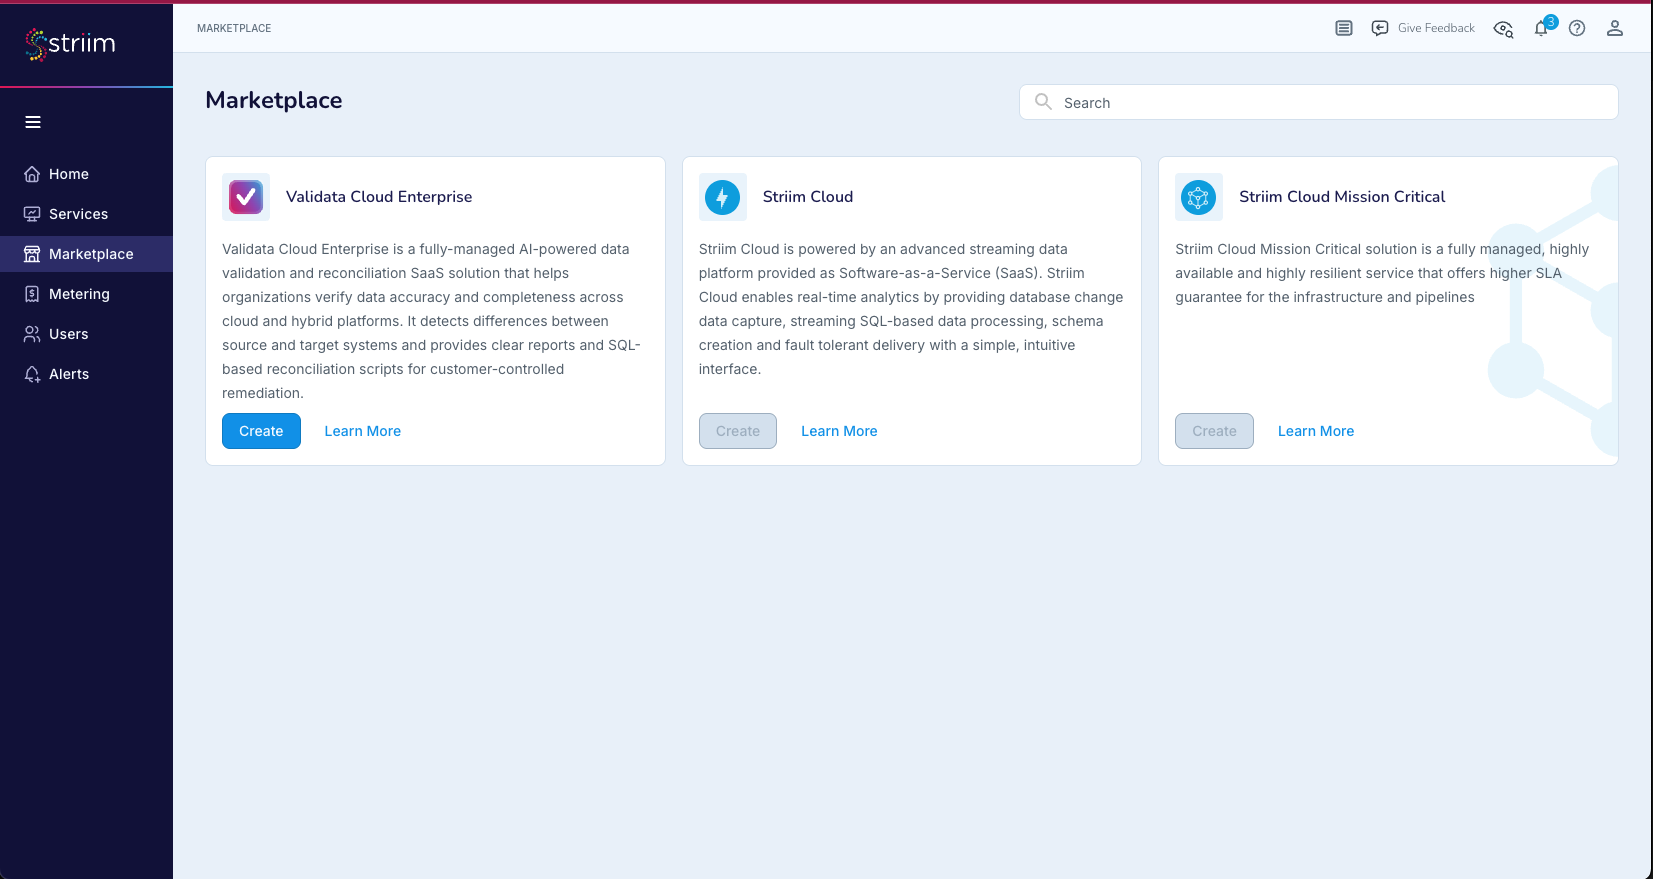The height and width of the screenshot is (879, 1653).
Task: Open the list/news icon in top bar
Action: point(1344,28)
